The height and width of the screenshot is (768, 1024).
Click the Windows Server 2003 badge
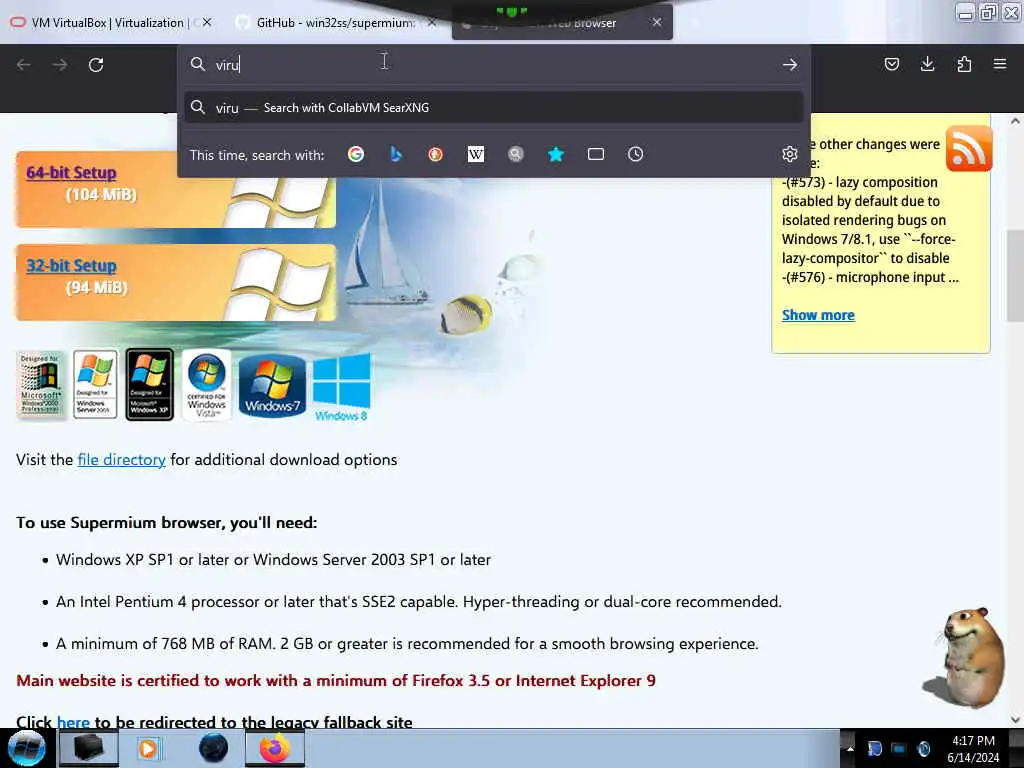pyautogui.click(x=95, y=384)
